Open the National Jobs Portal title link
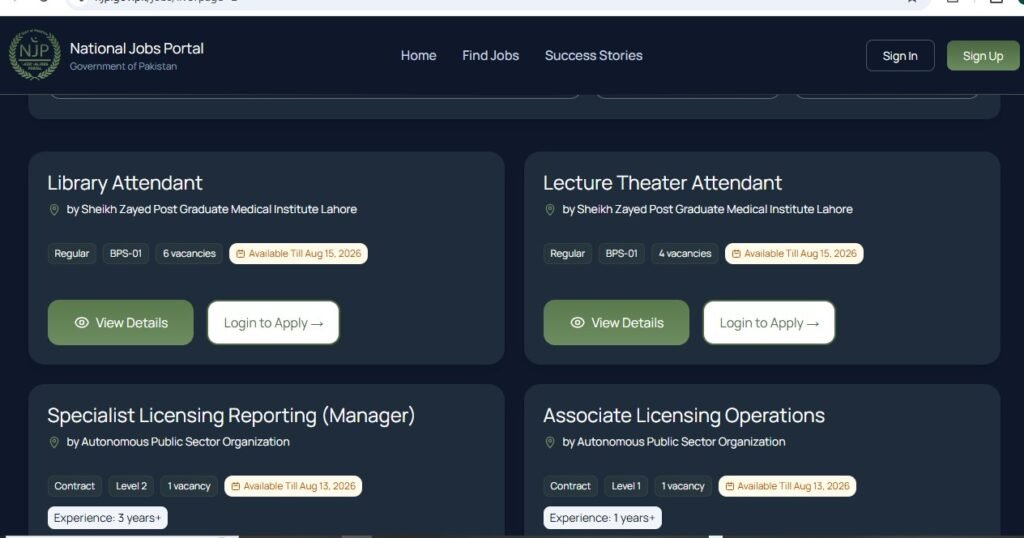The width and height of the screenshot is (1024, 538). 136,48
